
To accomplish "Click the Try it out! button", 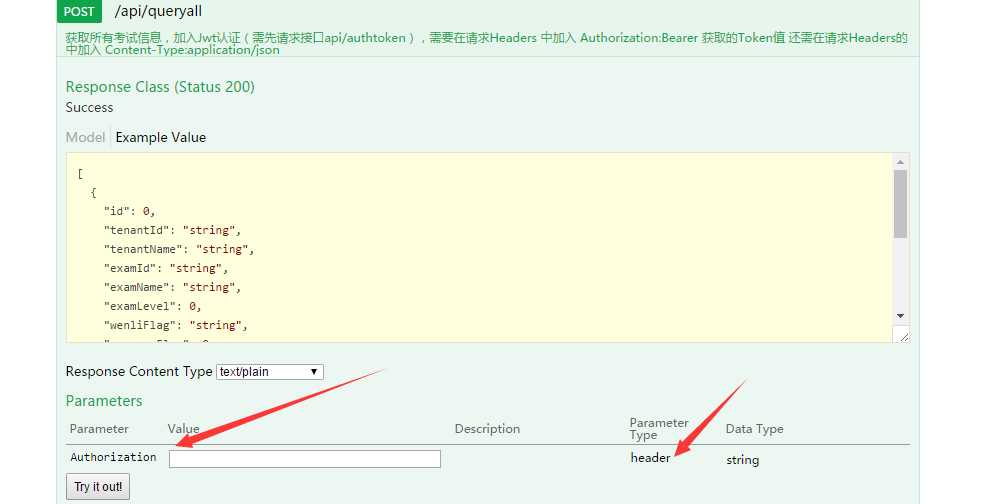I will (98, 486).
